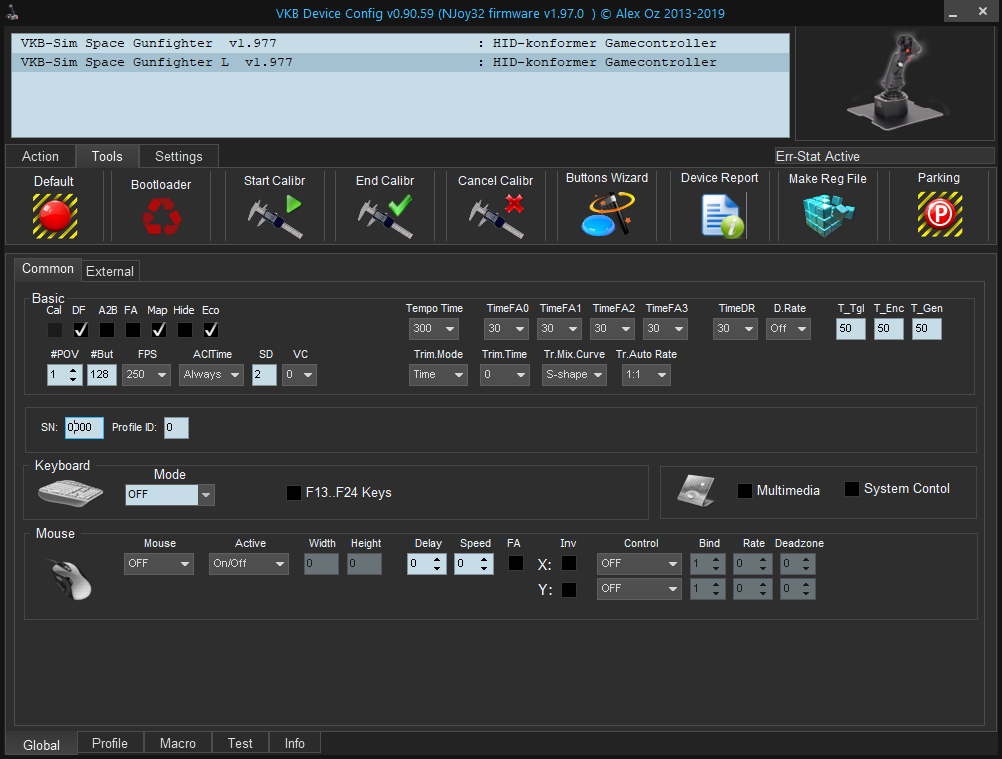Switch to the Action tab
Image resolution: width=1002 pixels, height=759 pixels.
[40, 157]
